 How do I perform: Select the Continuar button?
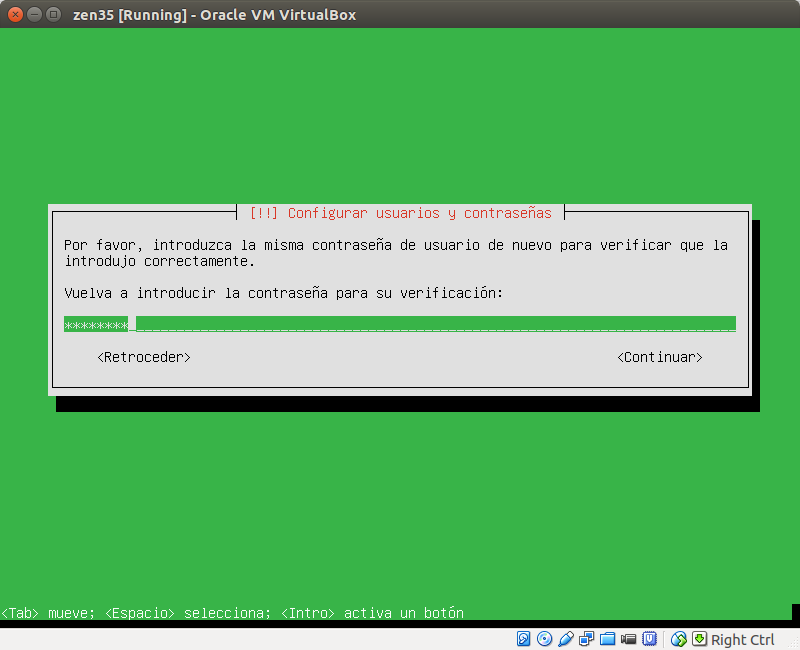pyautogui.click(x=659, y=356)
